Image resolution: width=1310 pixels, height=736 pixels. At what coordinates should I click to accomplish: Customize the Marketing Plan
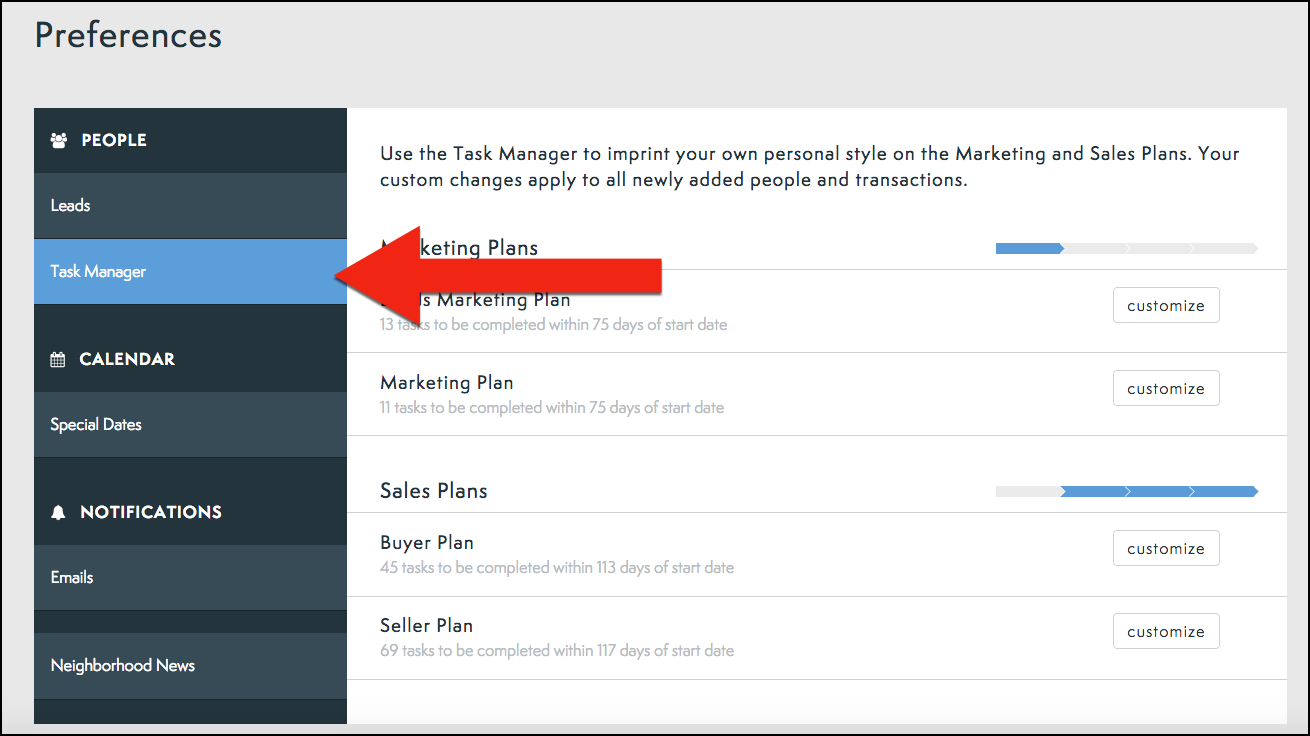pyautogui.click(x=1166, y=388)
